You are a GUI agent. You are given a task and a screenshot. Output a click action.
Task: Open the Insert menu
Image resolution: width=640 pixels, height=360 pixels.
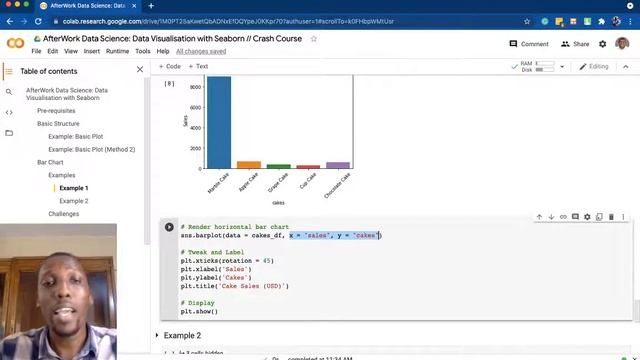[x=91, y=51]
